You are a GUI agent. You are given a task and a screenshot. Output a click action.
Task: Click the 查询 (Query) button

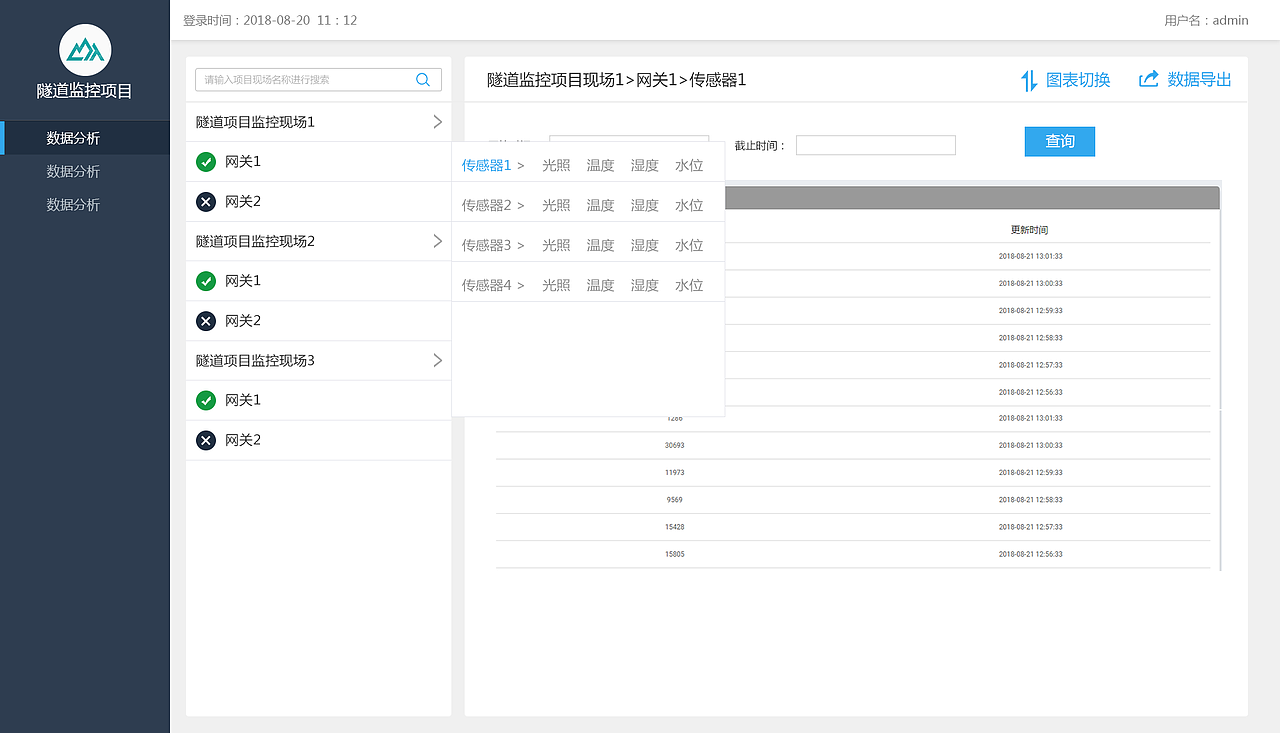coord(1059,141)
